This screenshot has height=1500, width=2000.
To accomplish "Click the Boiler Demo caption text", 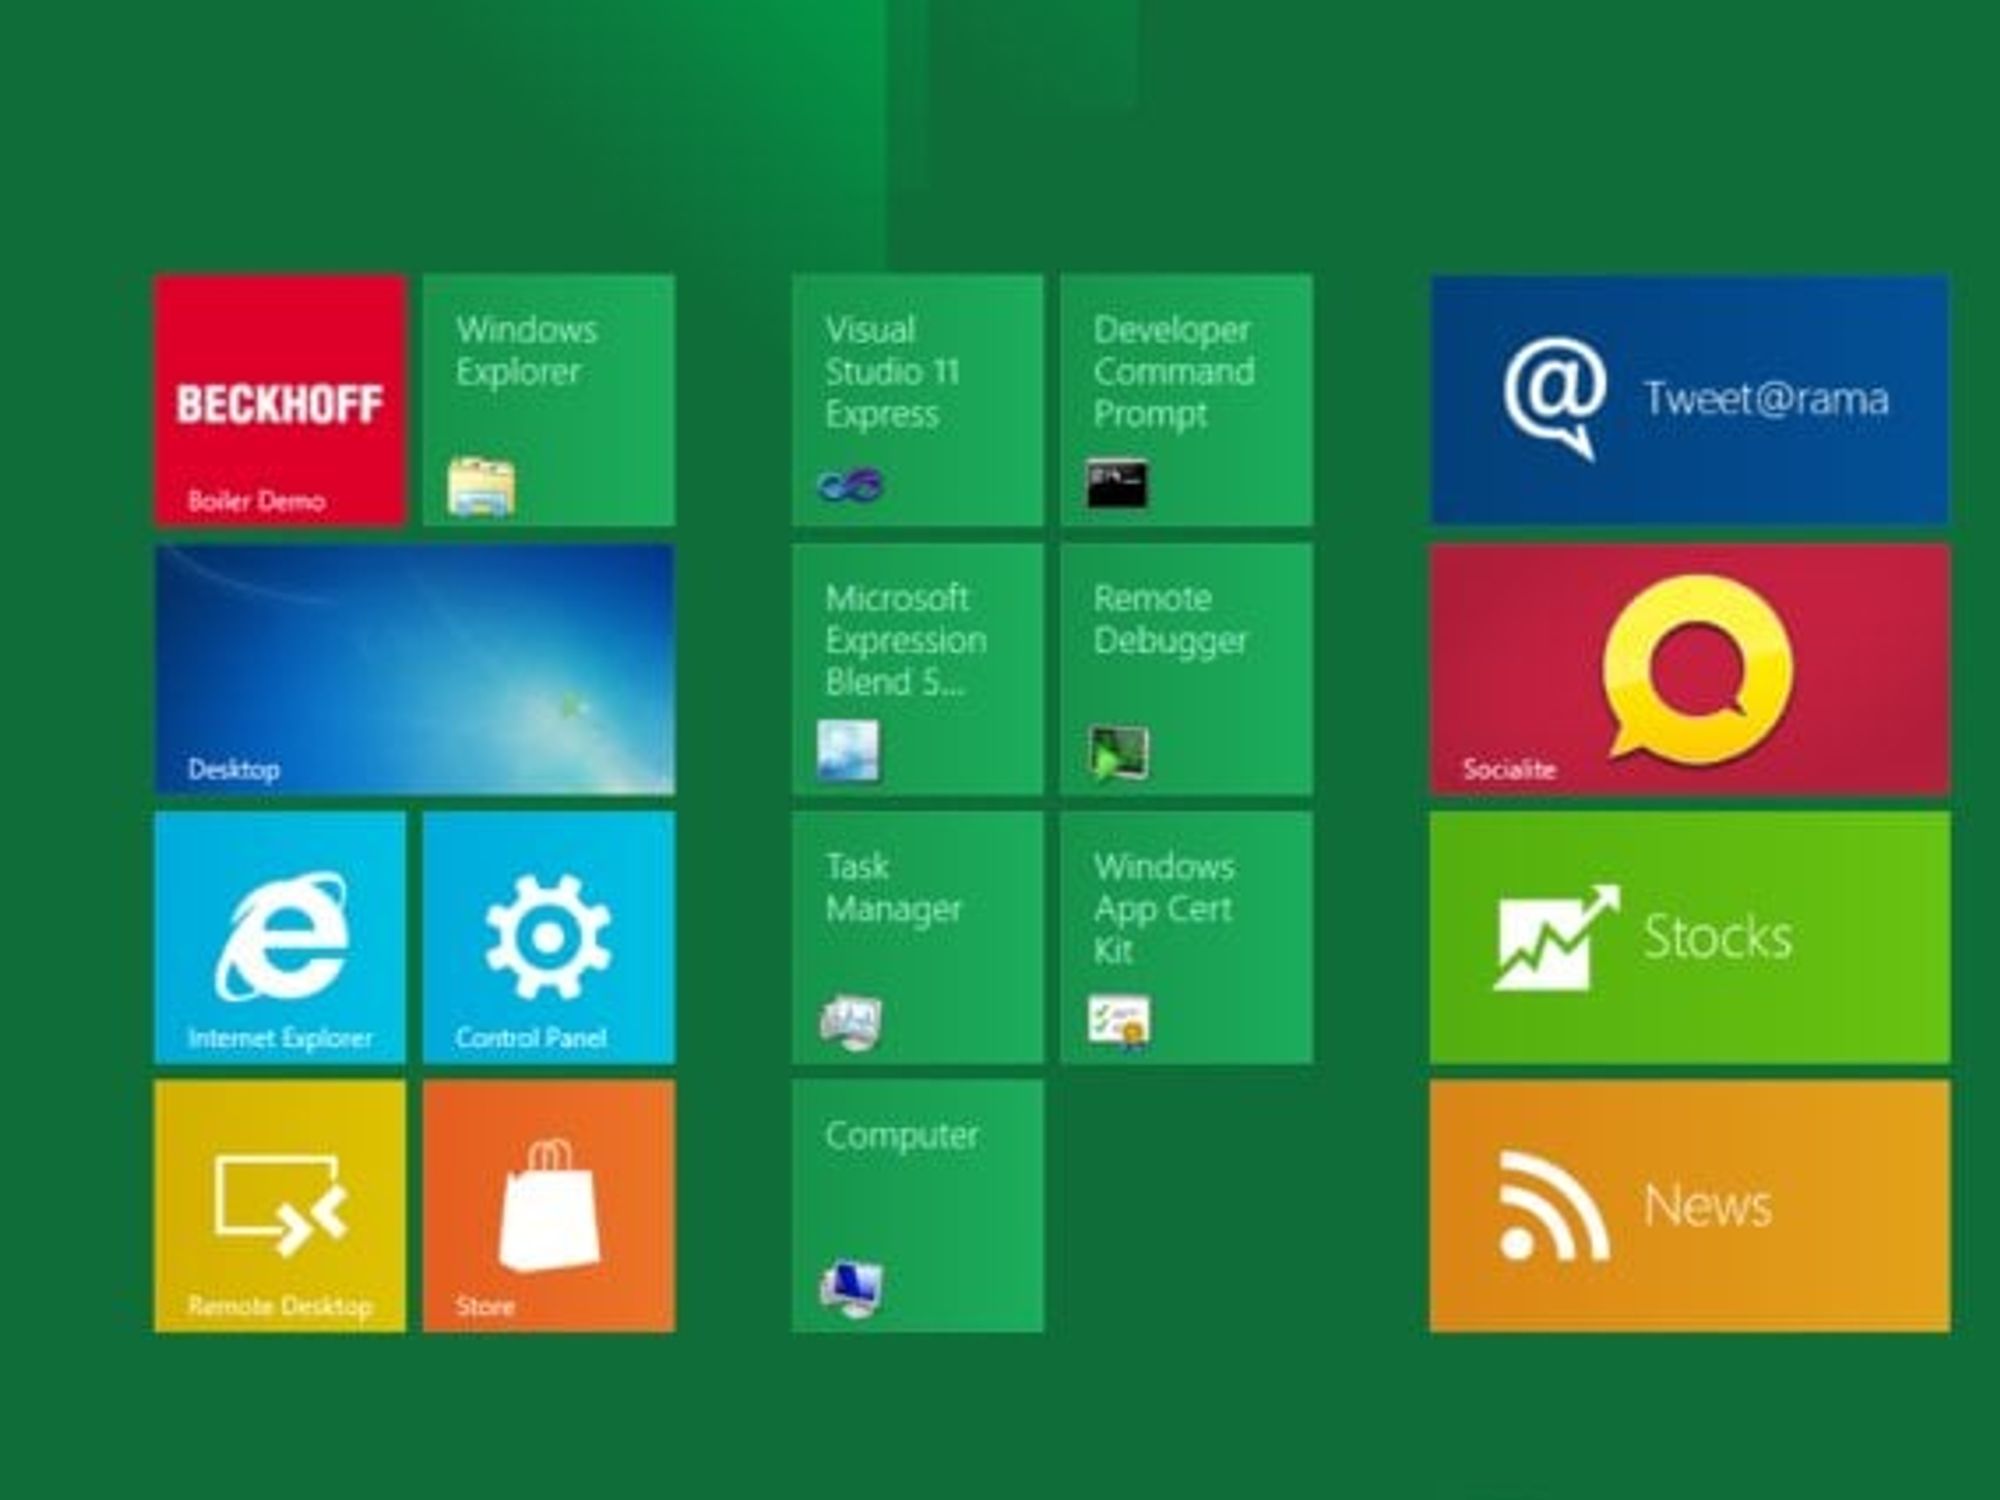I will (256, 501).
